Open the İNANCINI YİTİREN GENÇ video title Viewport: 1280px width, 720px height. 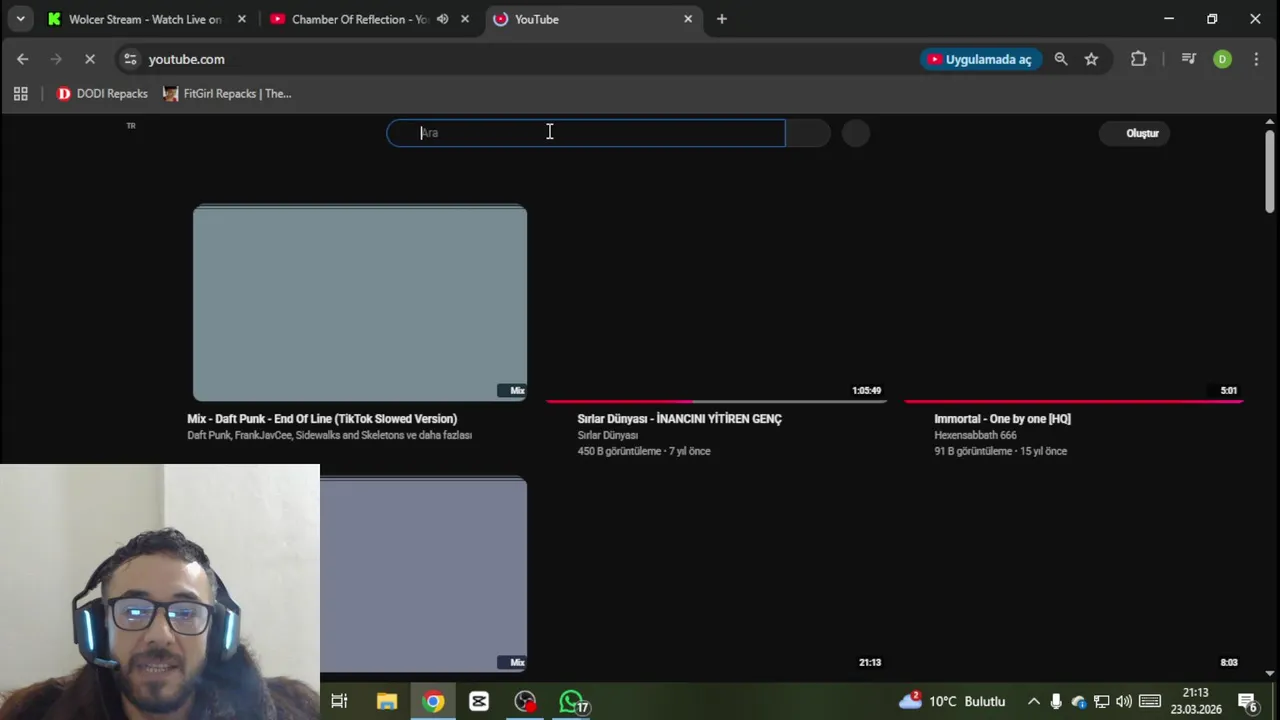click(679, 419)
